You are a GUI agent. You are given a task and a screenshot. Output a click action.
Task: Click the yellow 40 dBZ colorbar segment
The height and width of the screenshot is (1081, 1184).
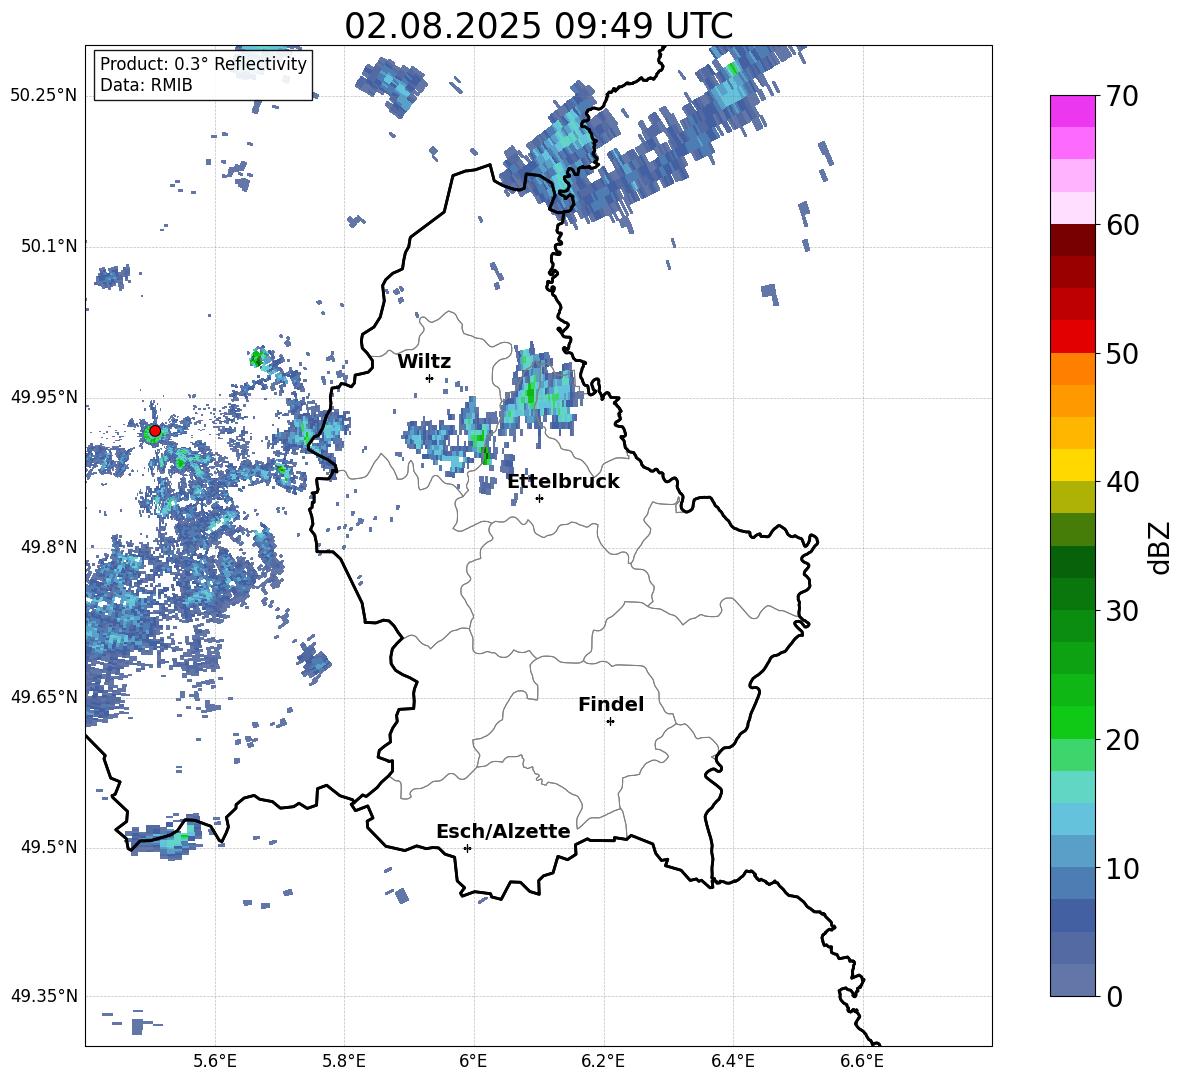pyautogui.click(x=1072, y=465)
